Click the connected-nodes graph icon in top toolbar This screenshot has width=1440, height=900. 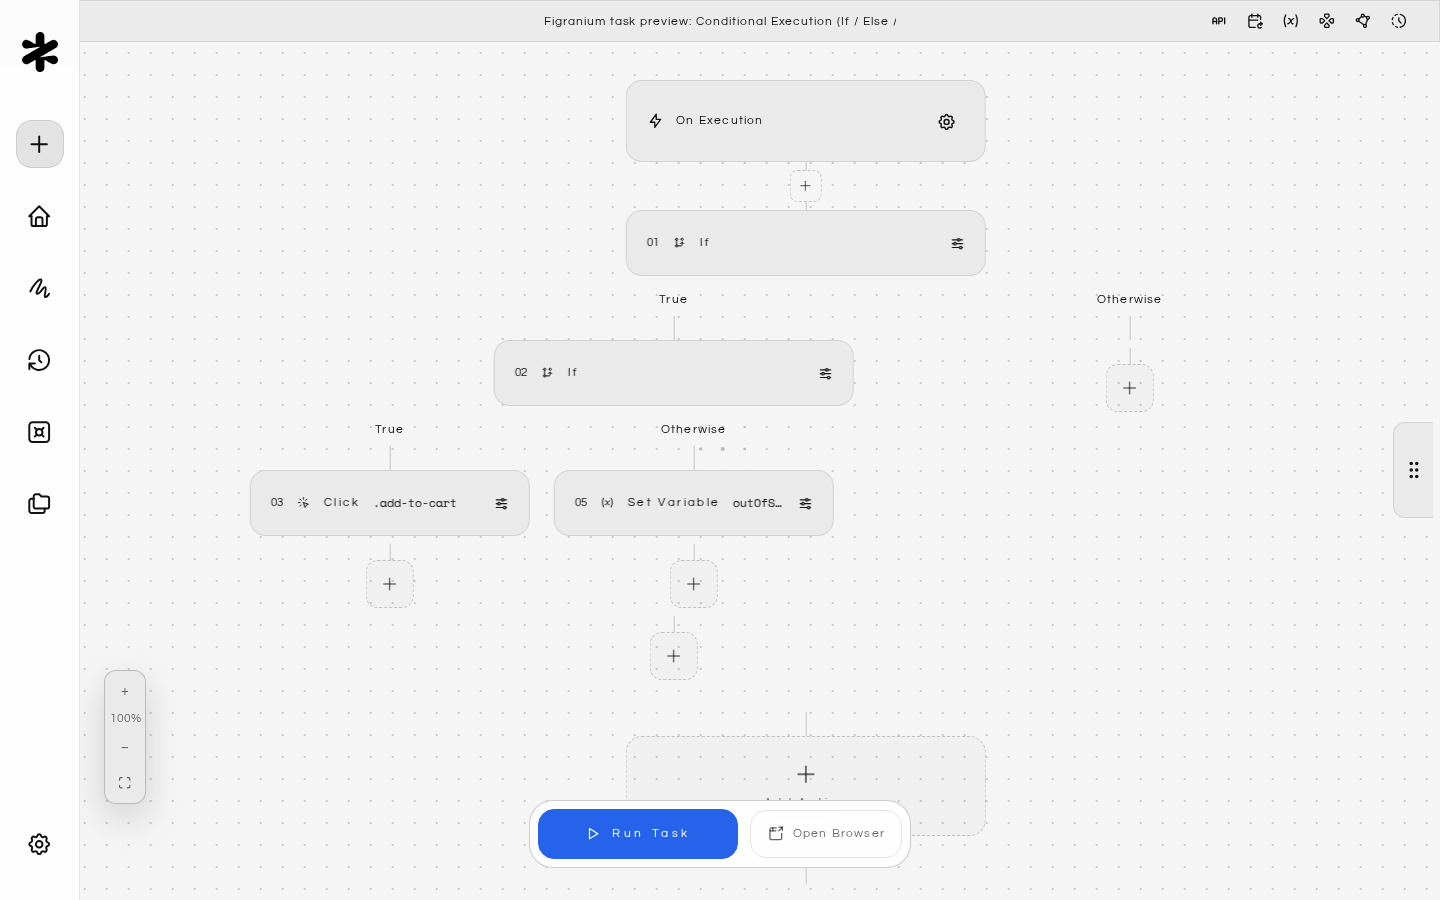tap(1362, 21)
